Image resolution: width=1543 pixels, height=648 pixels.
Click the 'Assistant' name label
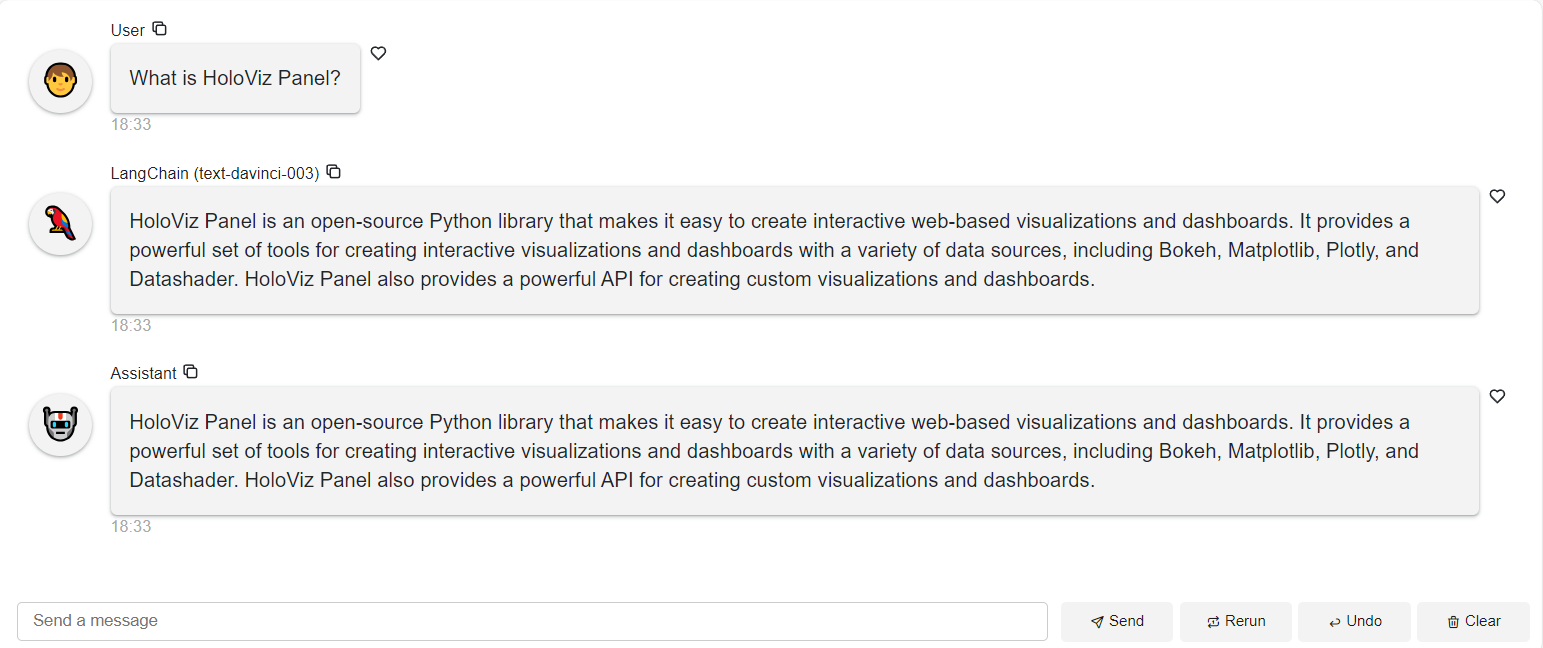(x=144, y=373)
